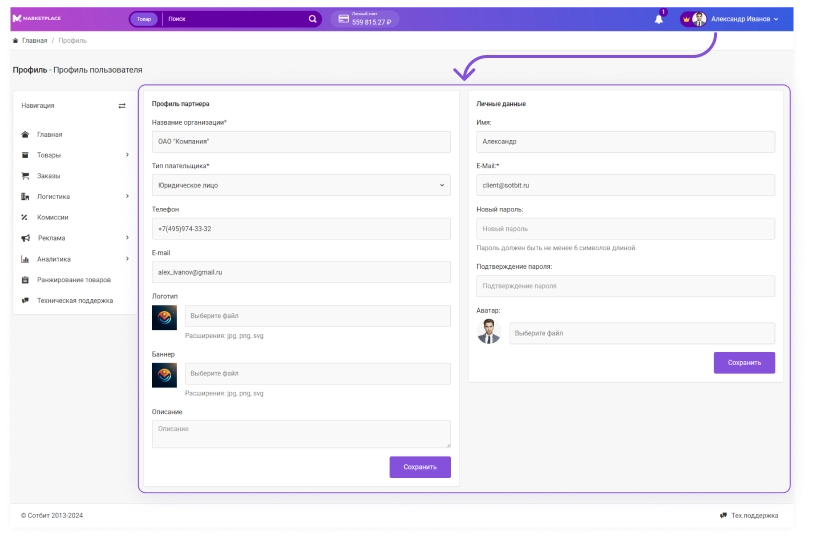
Task: Click the search magnifier icon
Action: 312,19
